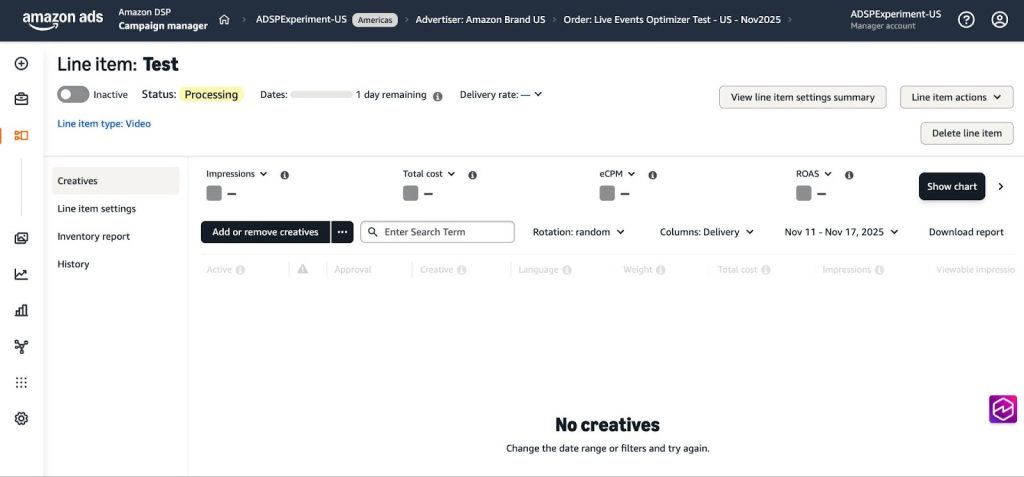Click the info icon next to Dates

click(438, 96)
